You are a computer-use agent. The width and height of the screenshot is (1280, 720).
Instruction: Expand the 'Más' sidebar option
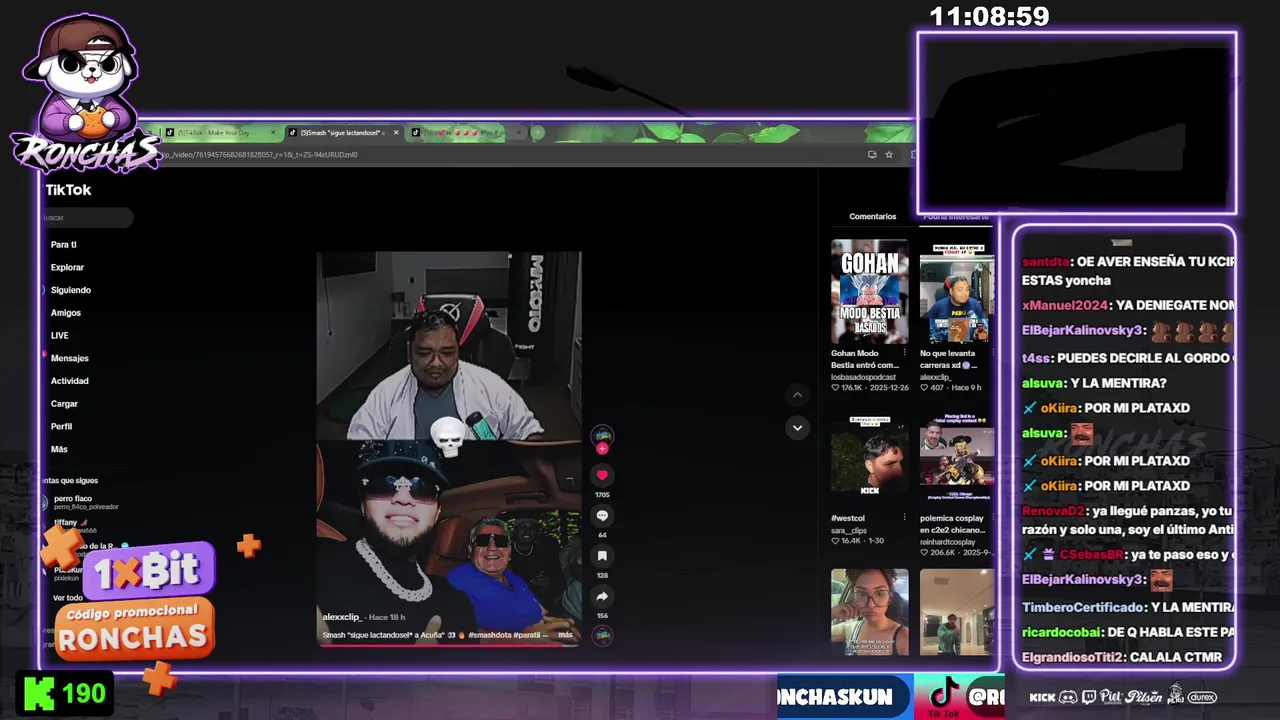[x=59, y=449]
